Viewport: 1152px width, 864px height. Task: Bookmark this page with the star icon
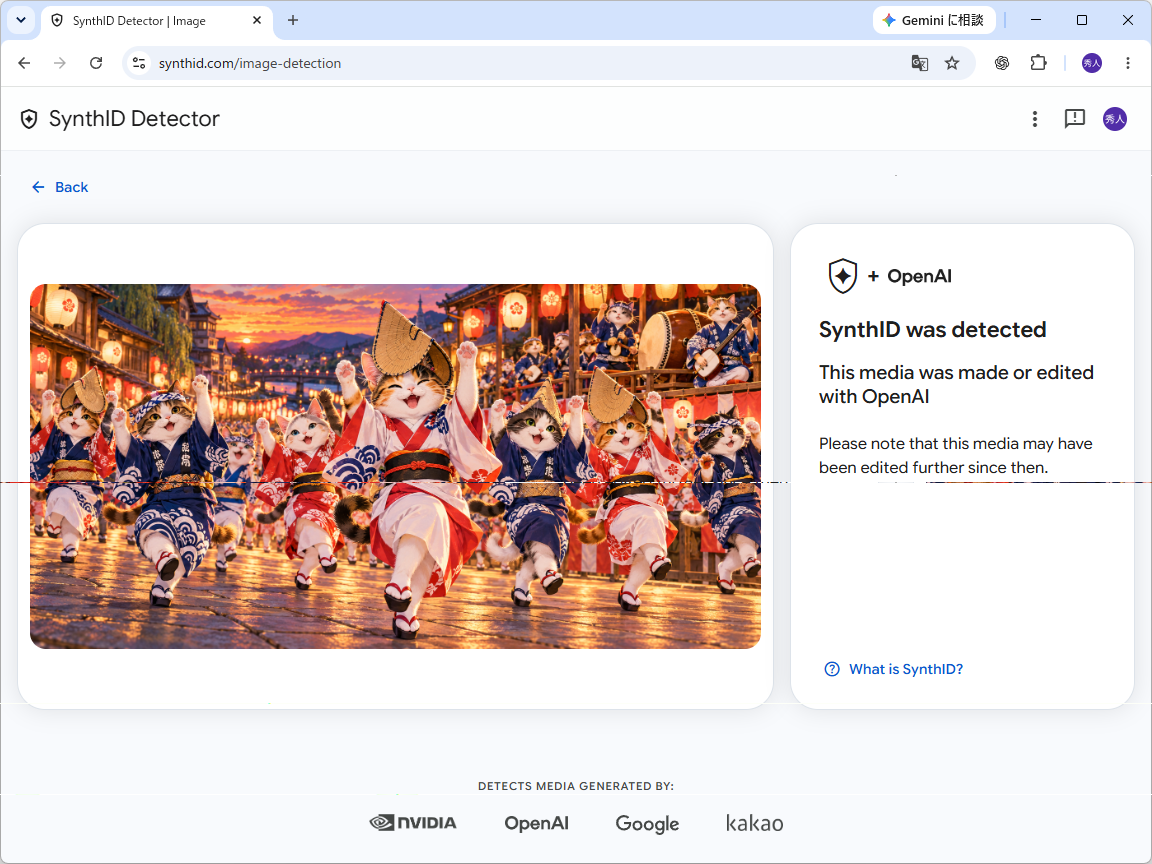(952, 63)
